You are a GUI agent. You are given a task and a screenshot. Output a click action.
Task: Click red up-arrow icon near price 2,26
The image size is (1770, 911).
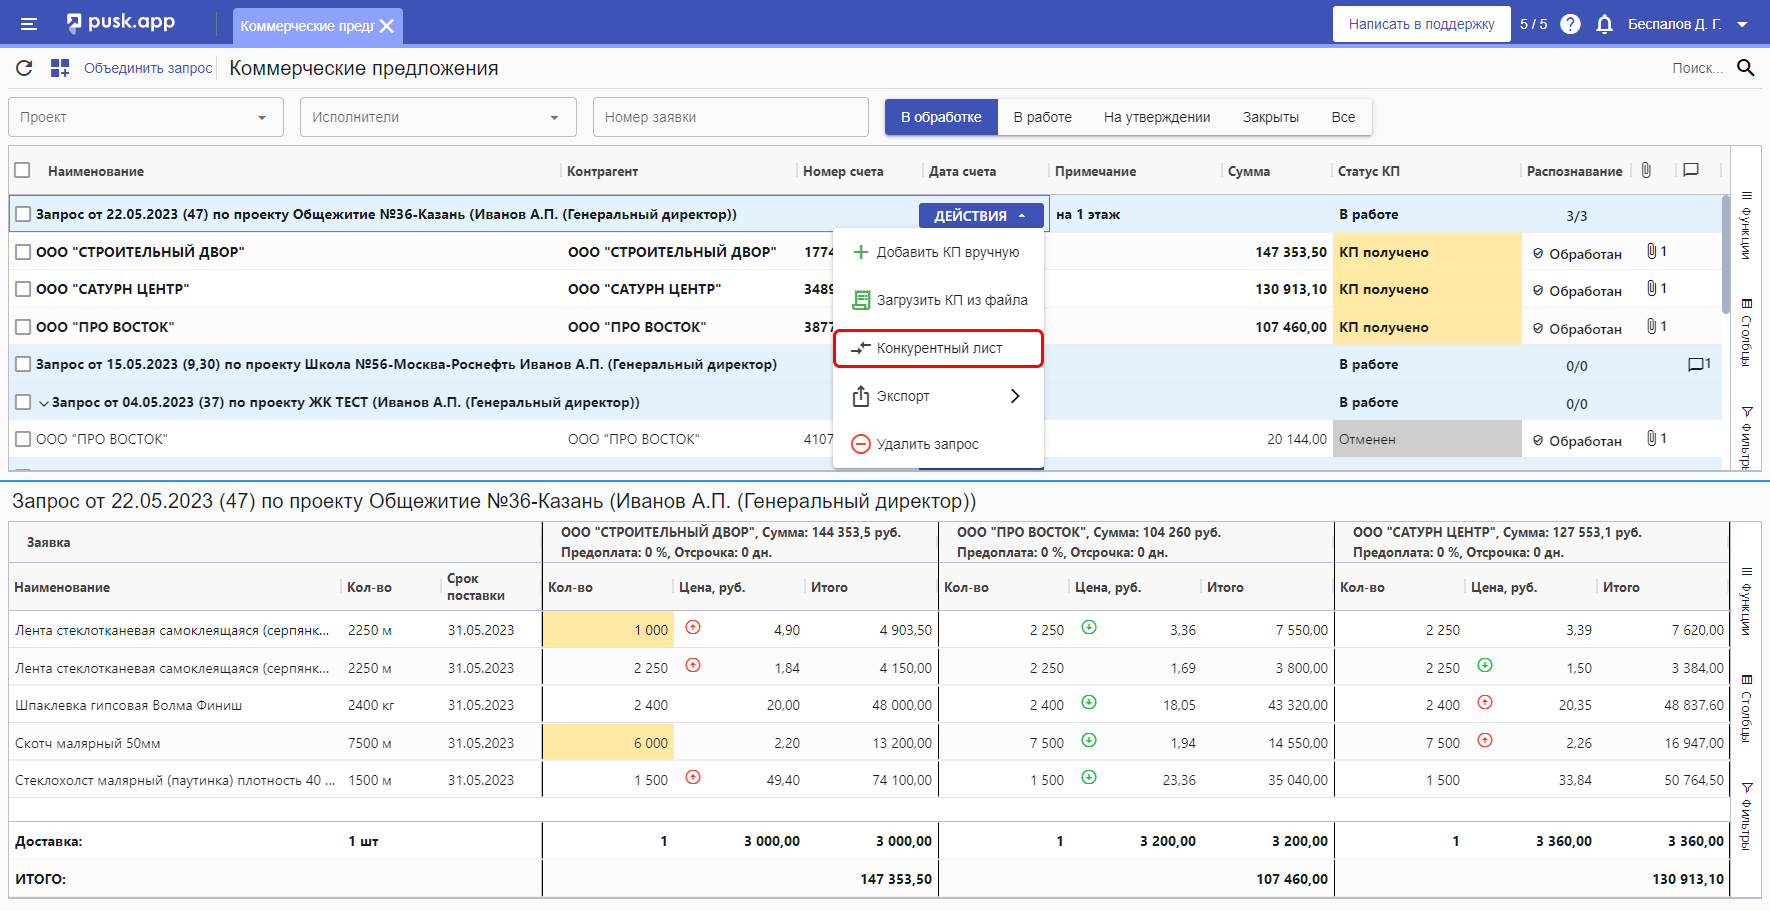1485,740
